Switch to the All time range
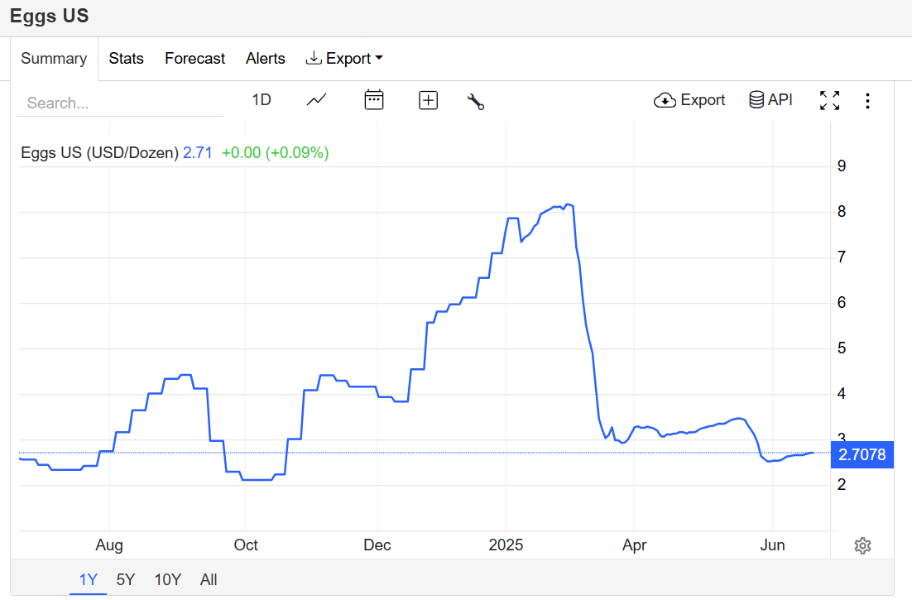This screenshot has width=912, height=600. (x=208, y=580)
